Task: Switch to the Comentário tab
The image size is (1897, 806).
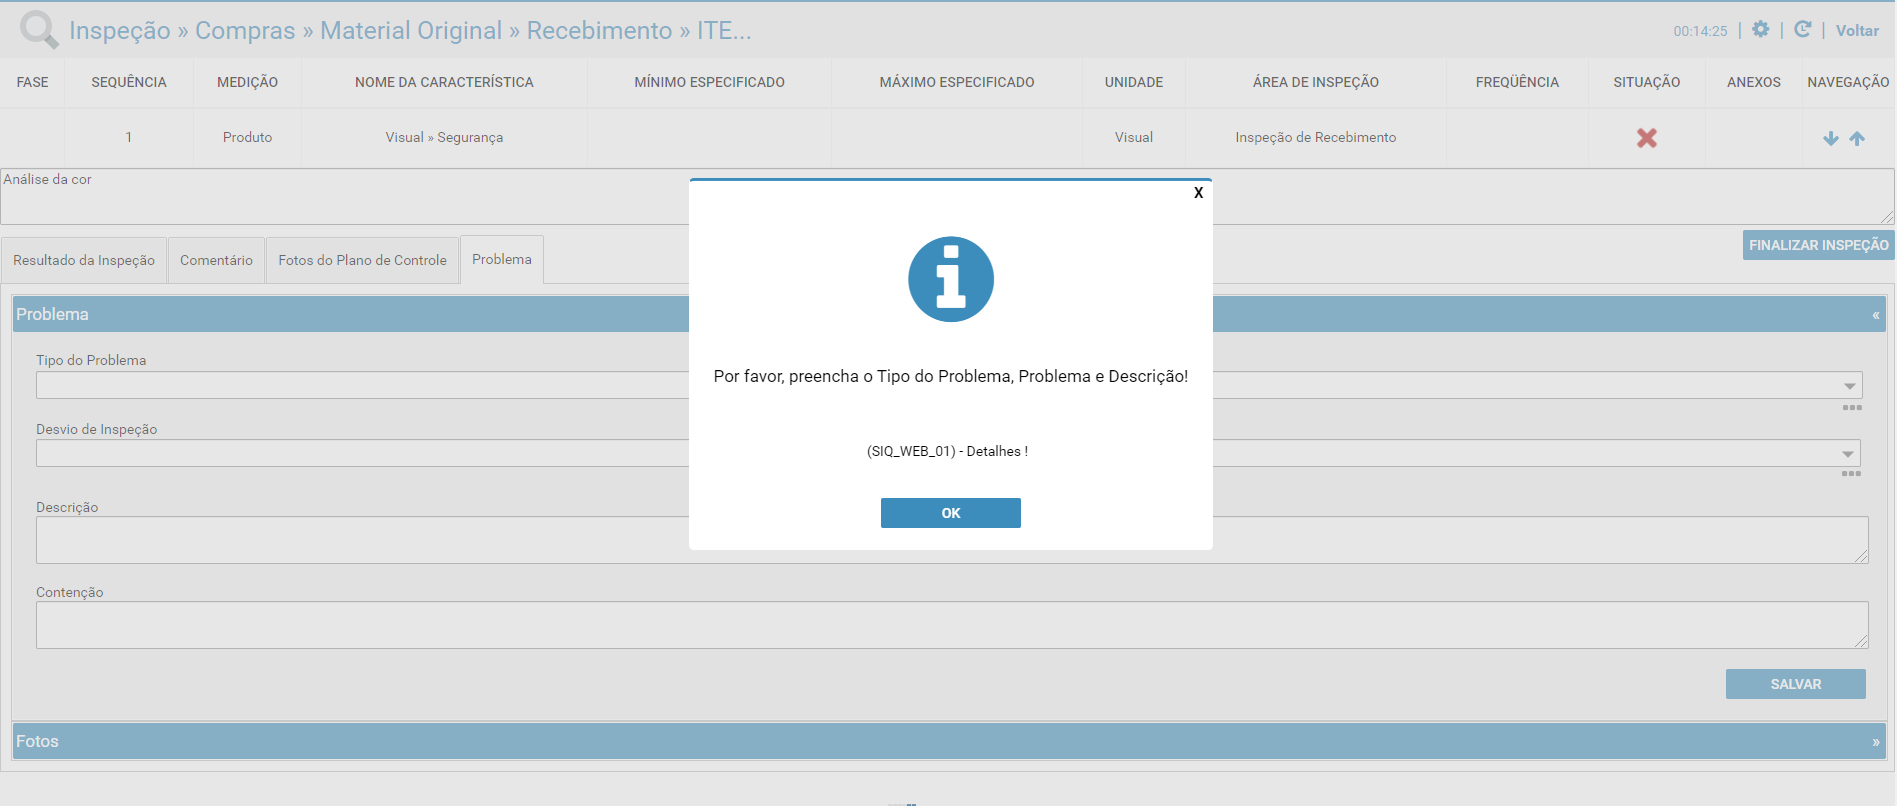Action: 216,260
